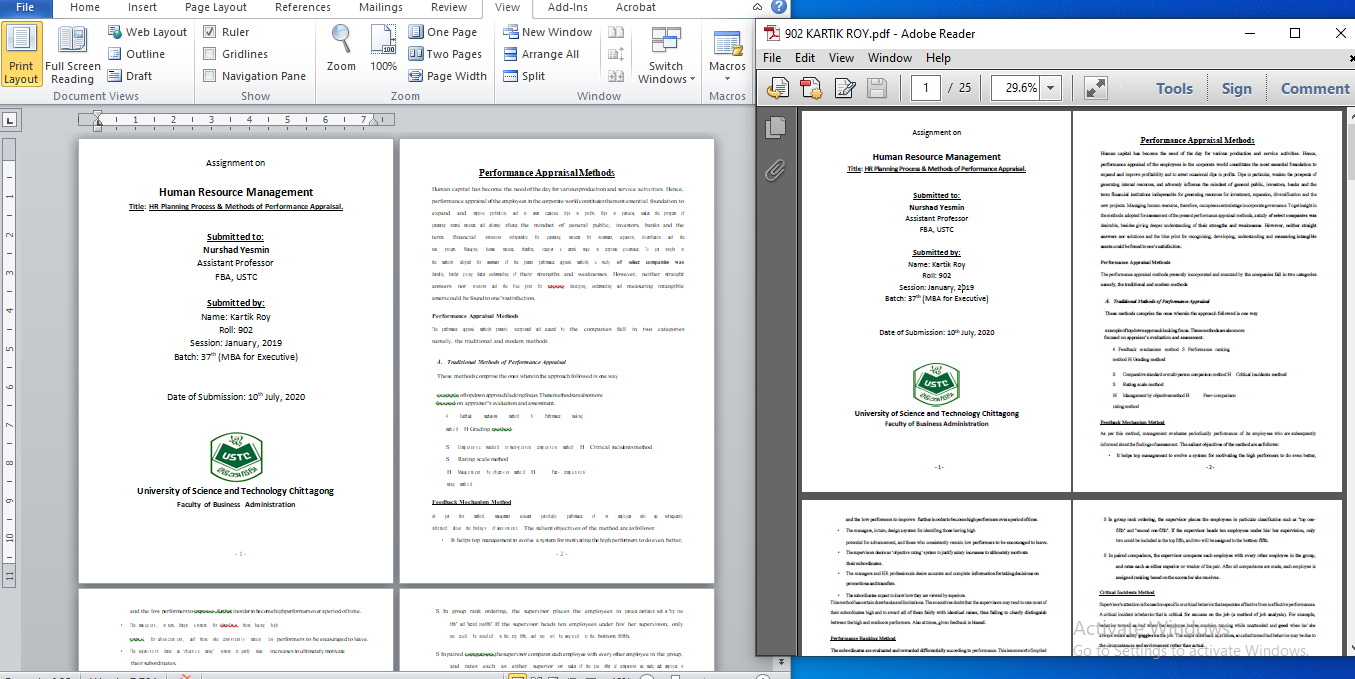The width and height of the screenshot is (1355, 679).
Task: Click the page number field in Adobe Reader
Action: point(925,87)
